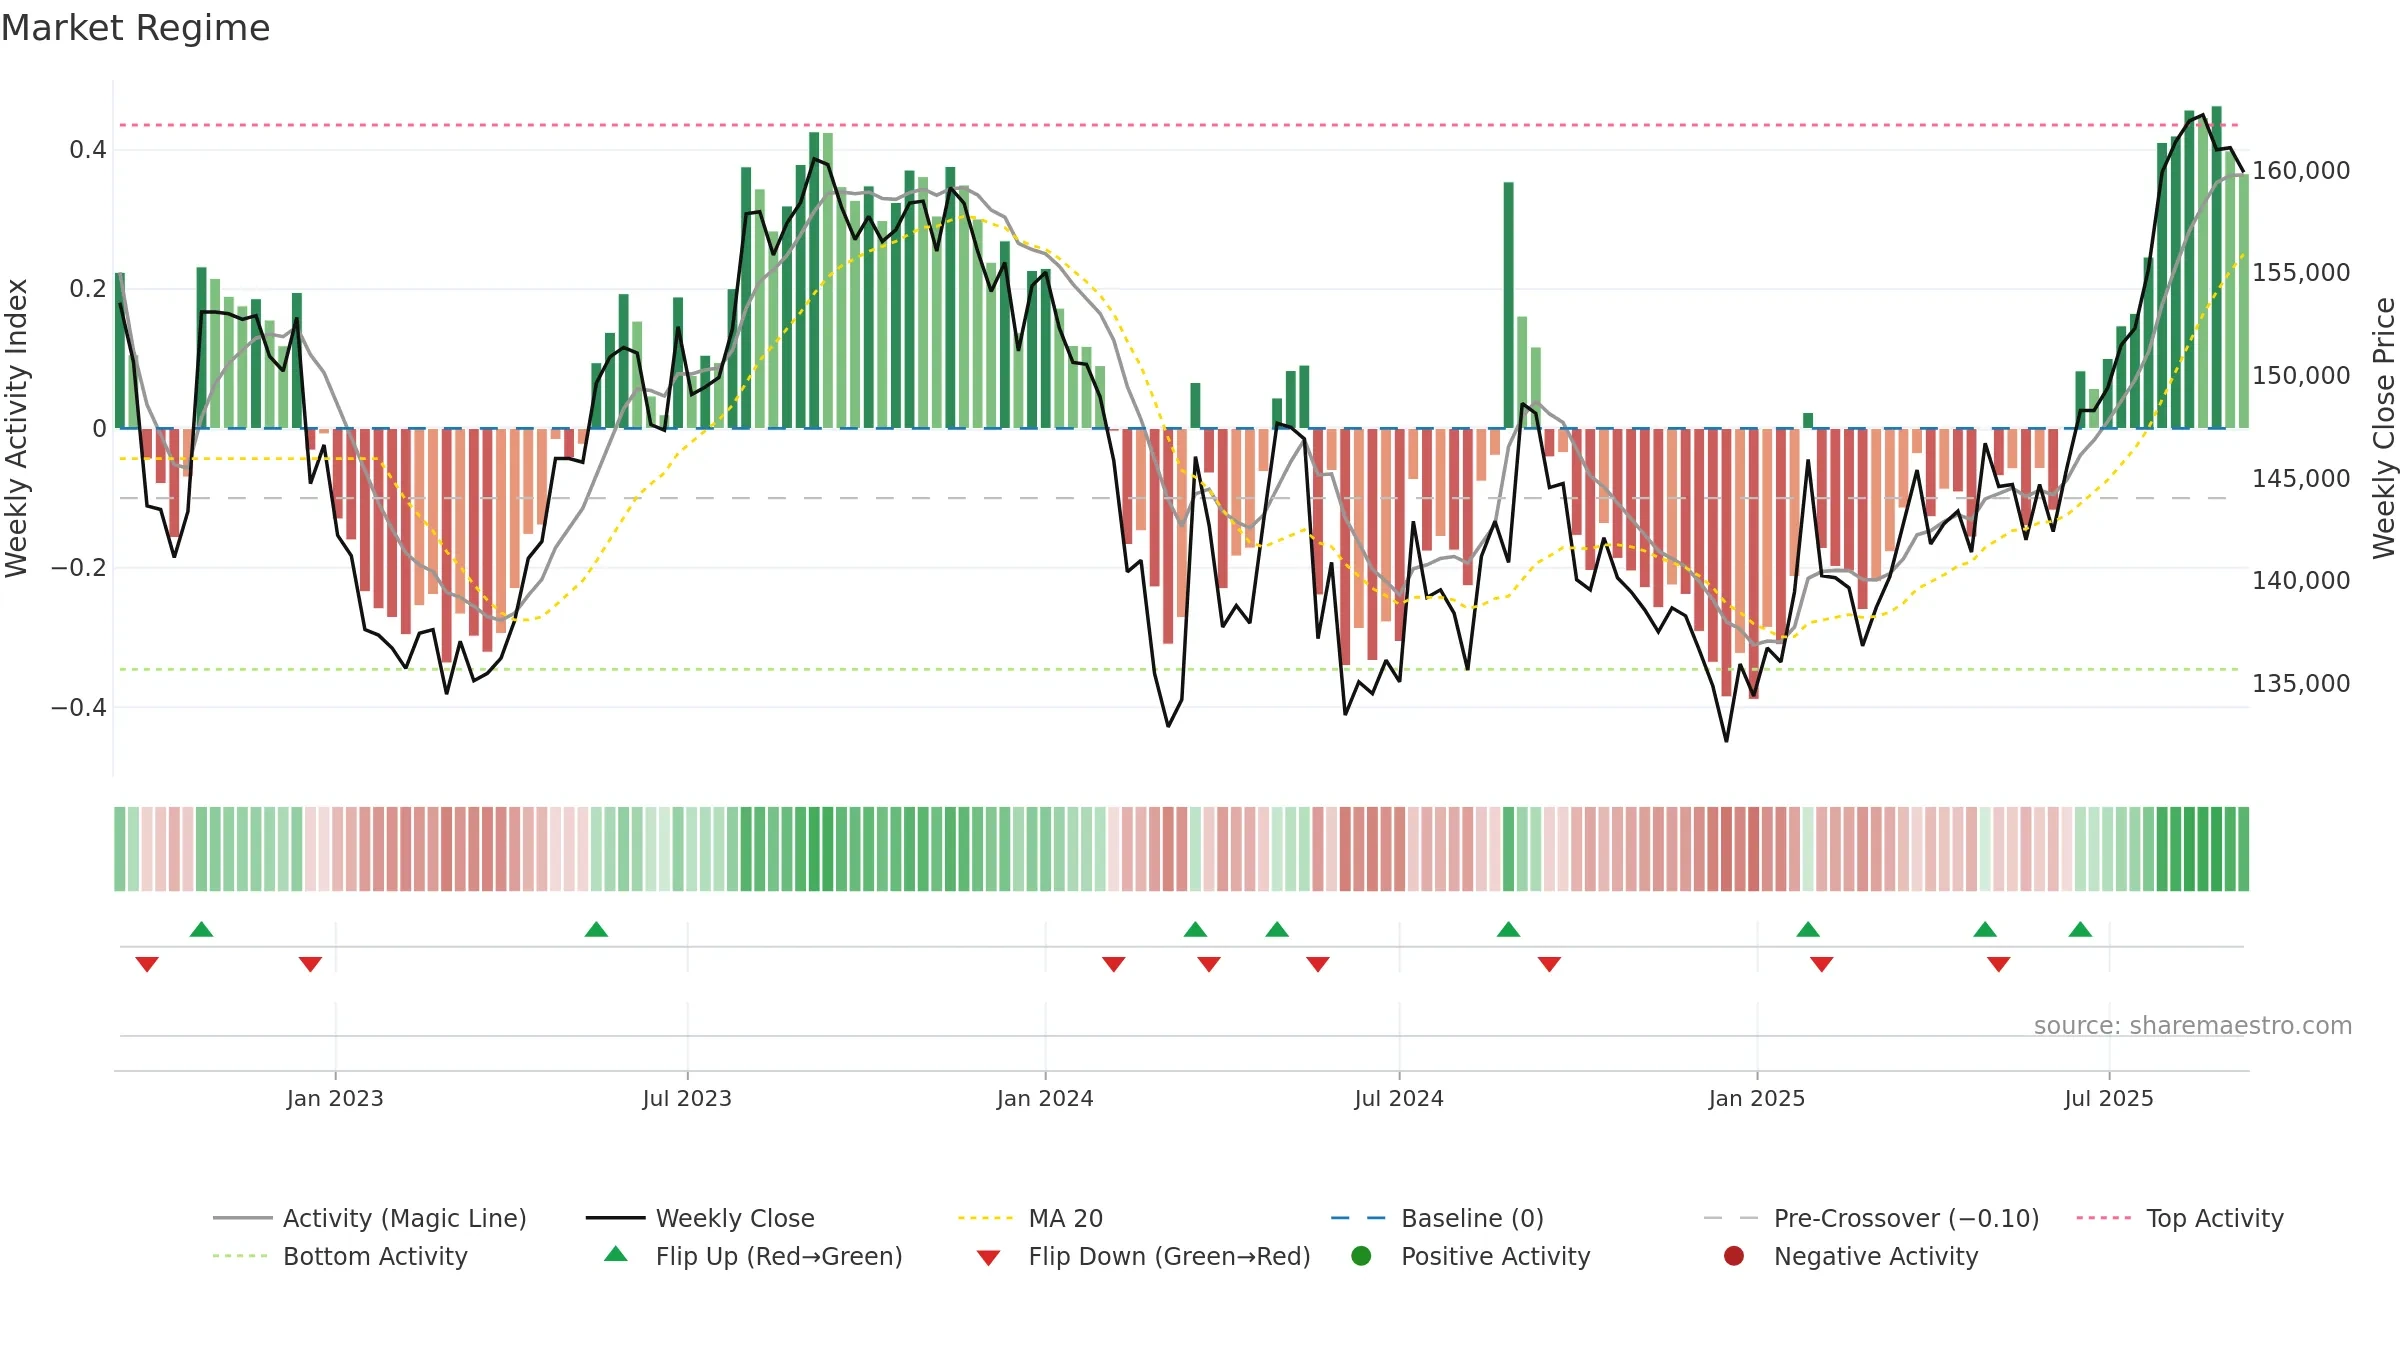
Task: Click the 150,000 right-axis price label
Action: click(2301, 376)
